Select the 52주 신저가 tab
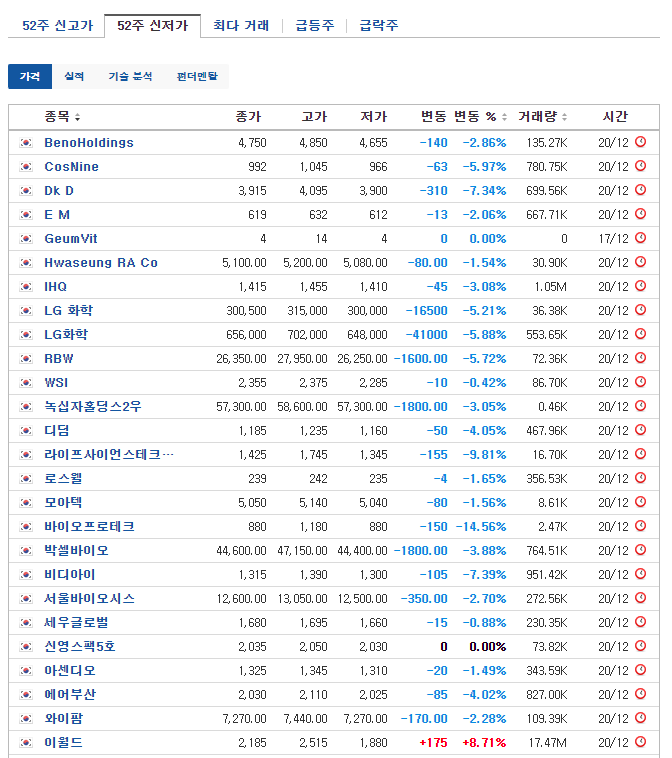The image size is (672, 758). pyautogui.click(x=153, y=26)
